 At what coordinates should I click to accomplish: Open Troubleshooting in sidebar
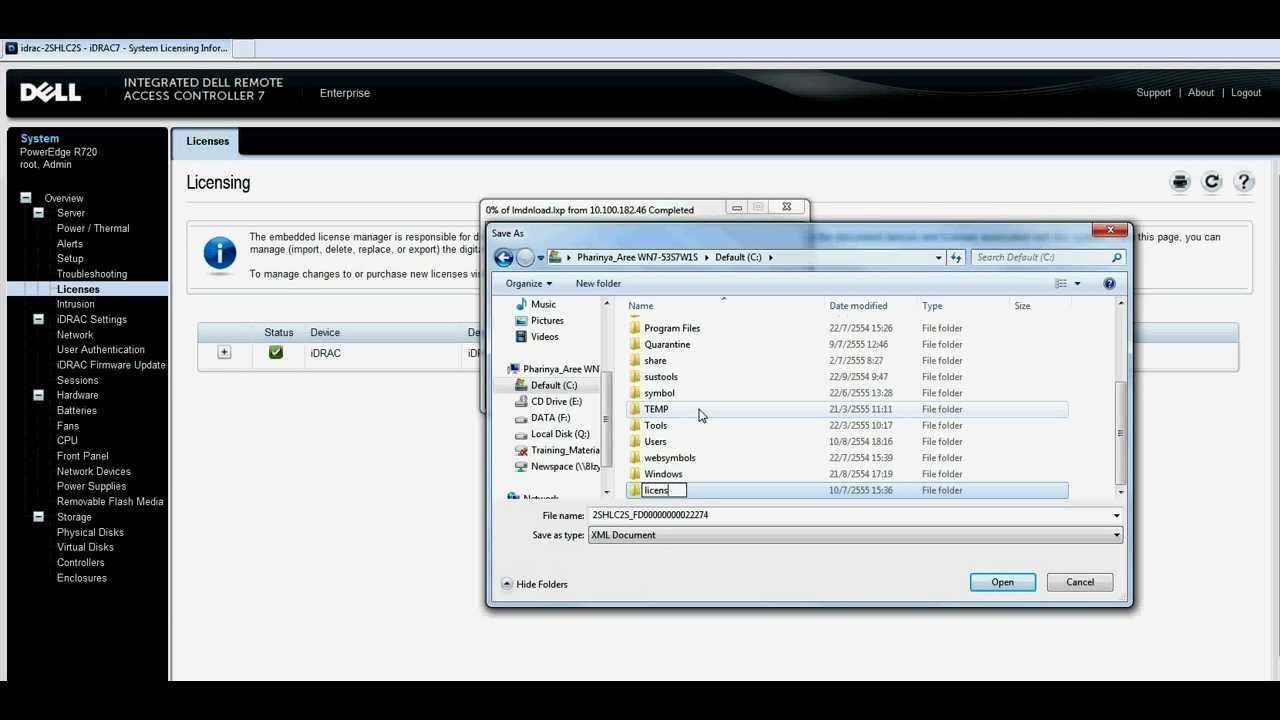click(92, 274)
